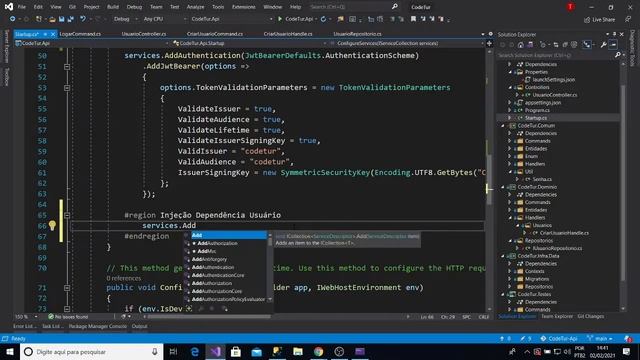The image size is (640, 360).
Task: Collapse the Controllers folder node
Action: pyautogui.click(x=510, y=87)
